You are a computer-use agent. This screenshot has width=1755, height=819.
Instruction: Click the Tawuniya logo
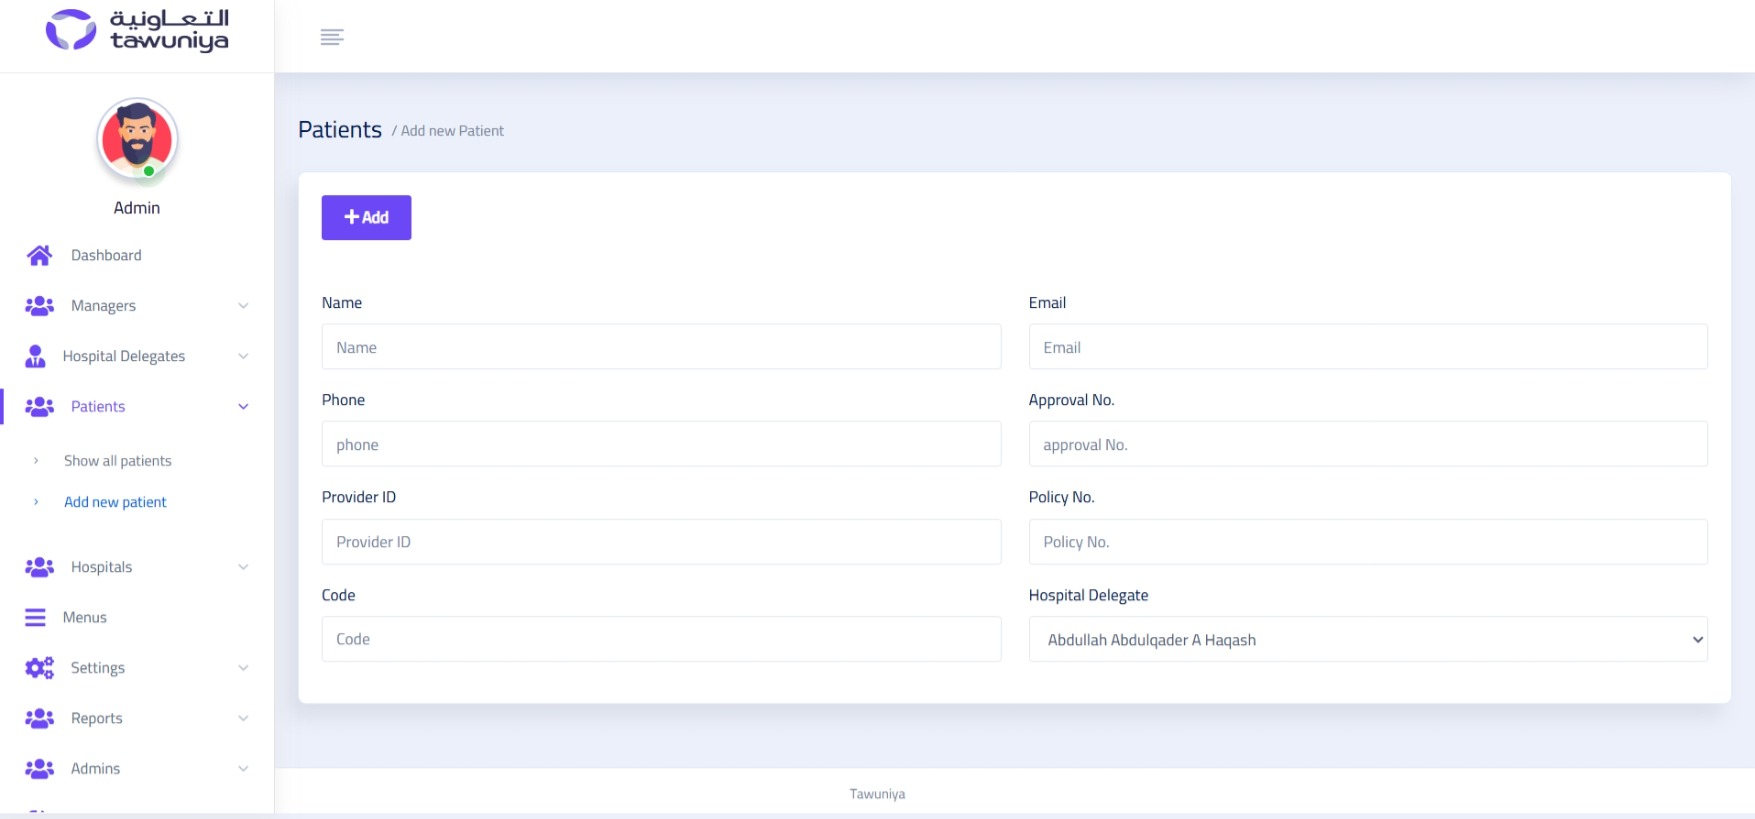pyautogui.click(x=137, y=30)
